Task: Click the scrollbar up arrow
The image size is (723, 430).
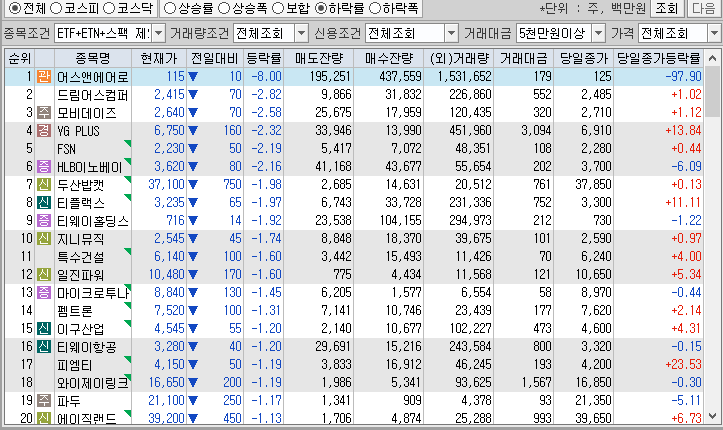Action: 713,58
